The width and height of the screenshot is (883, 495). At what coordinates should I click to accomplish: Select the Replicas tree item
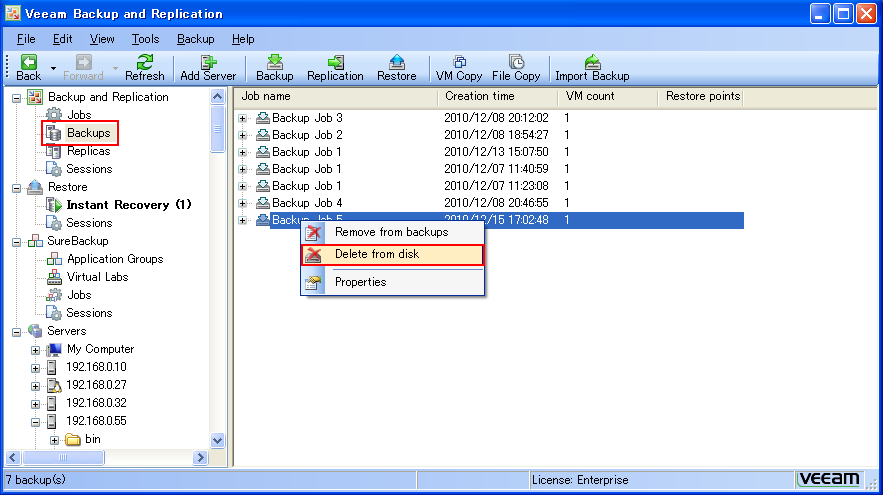click(x=88, y=151)
